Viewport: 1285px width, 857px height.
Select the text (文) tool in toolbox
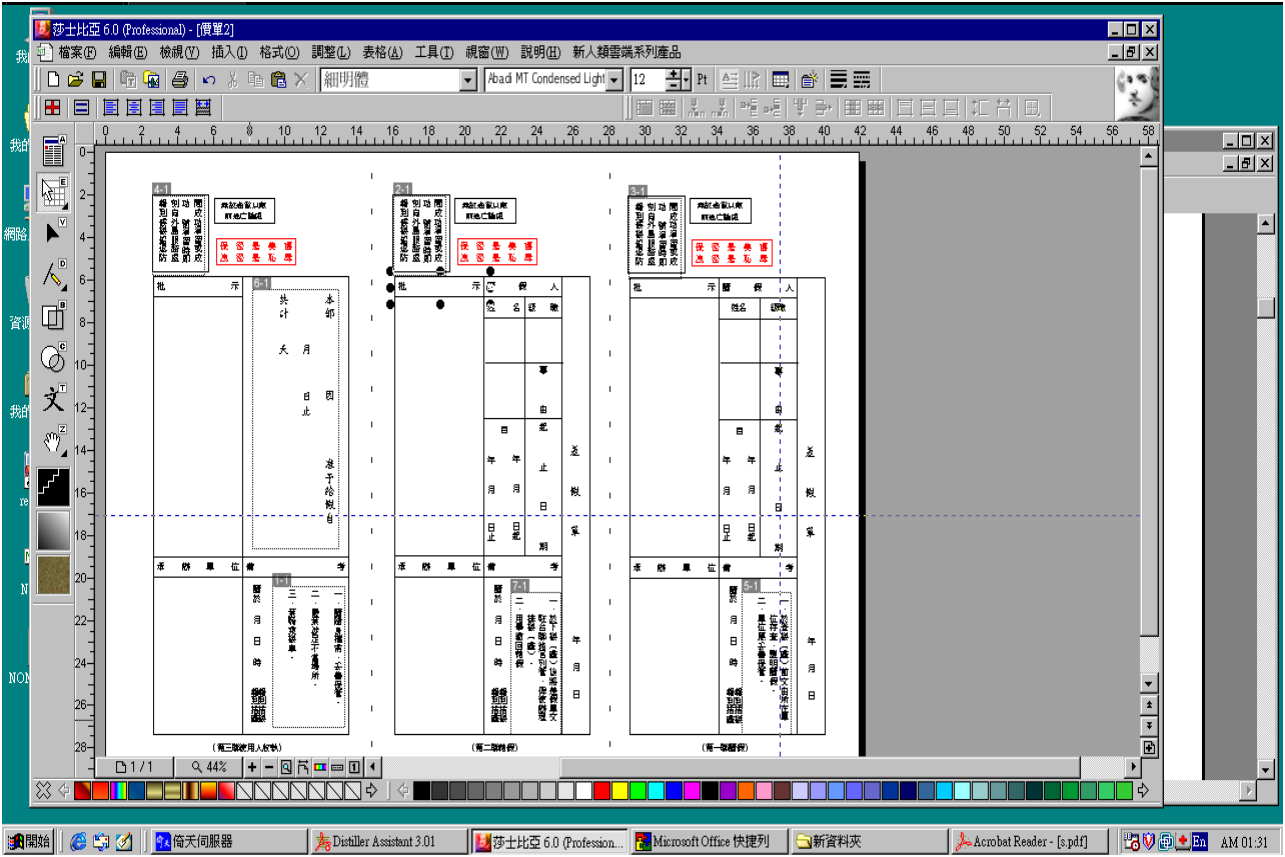[x=54, y=398]
